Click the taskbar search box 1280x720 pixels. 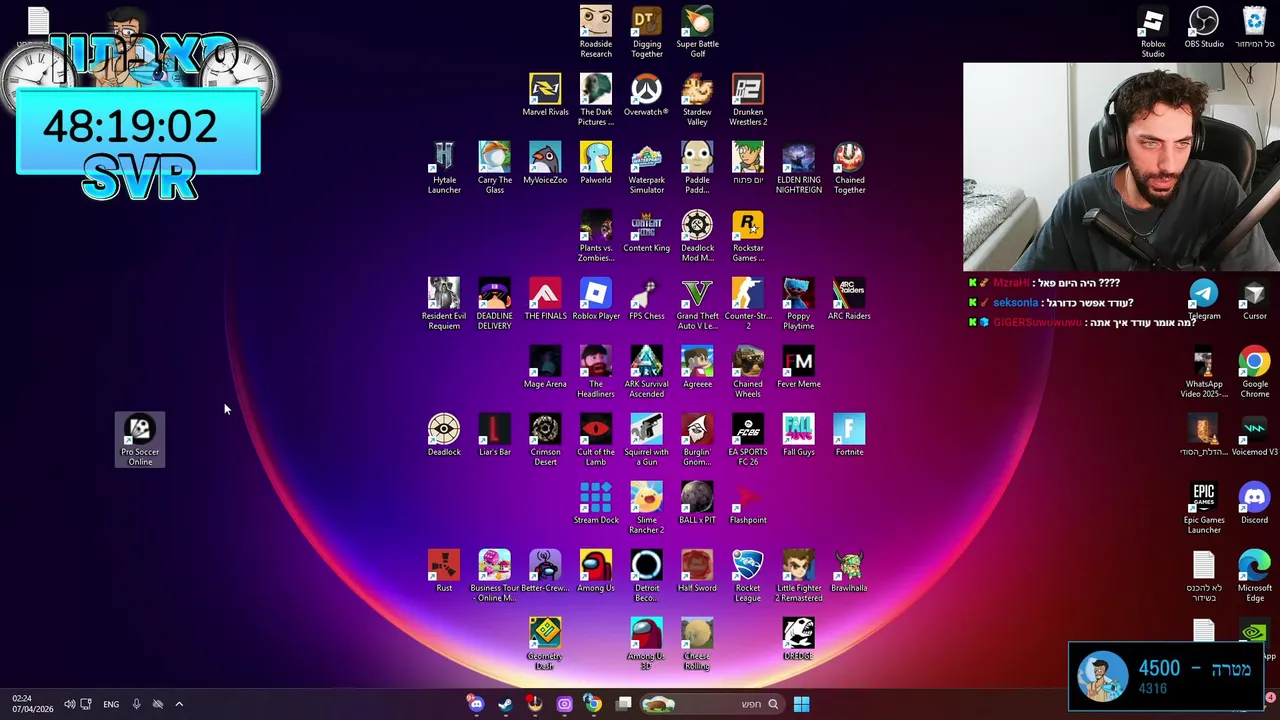tap(712, 704)
